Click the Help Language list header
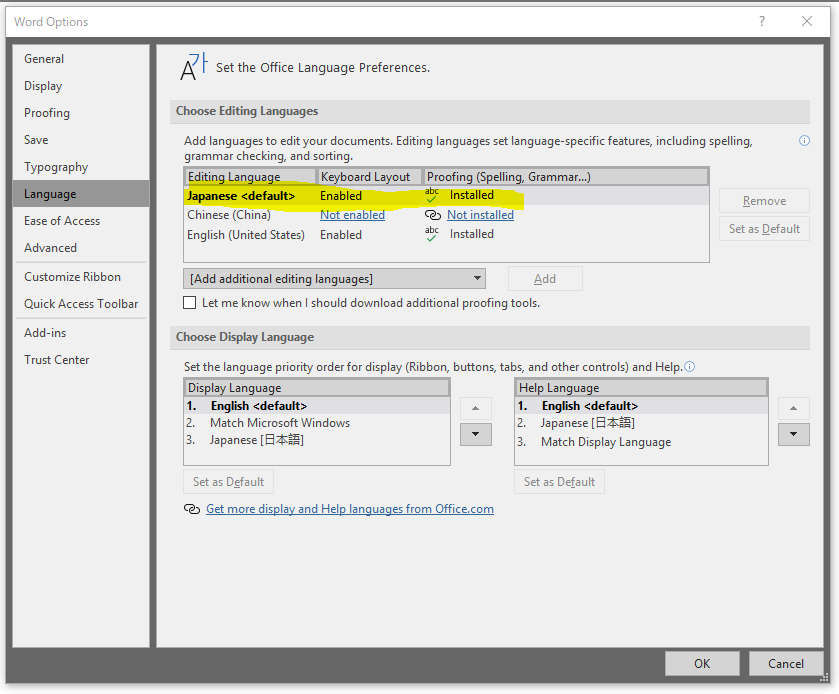 [641, 387]
